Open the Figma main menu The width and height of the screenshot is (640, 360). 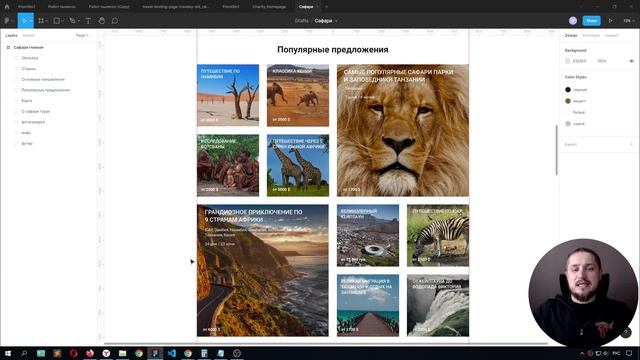pos(8,21)
